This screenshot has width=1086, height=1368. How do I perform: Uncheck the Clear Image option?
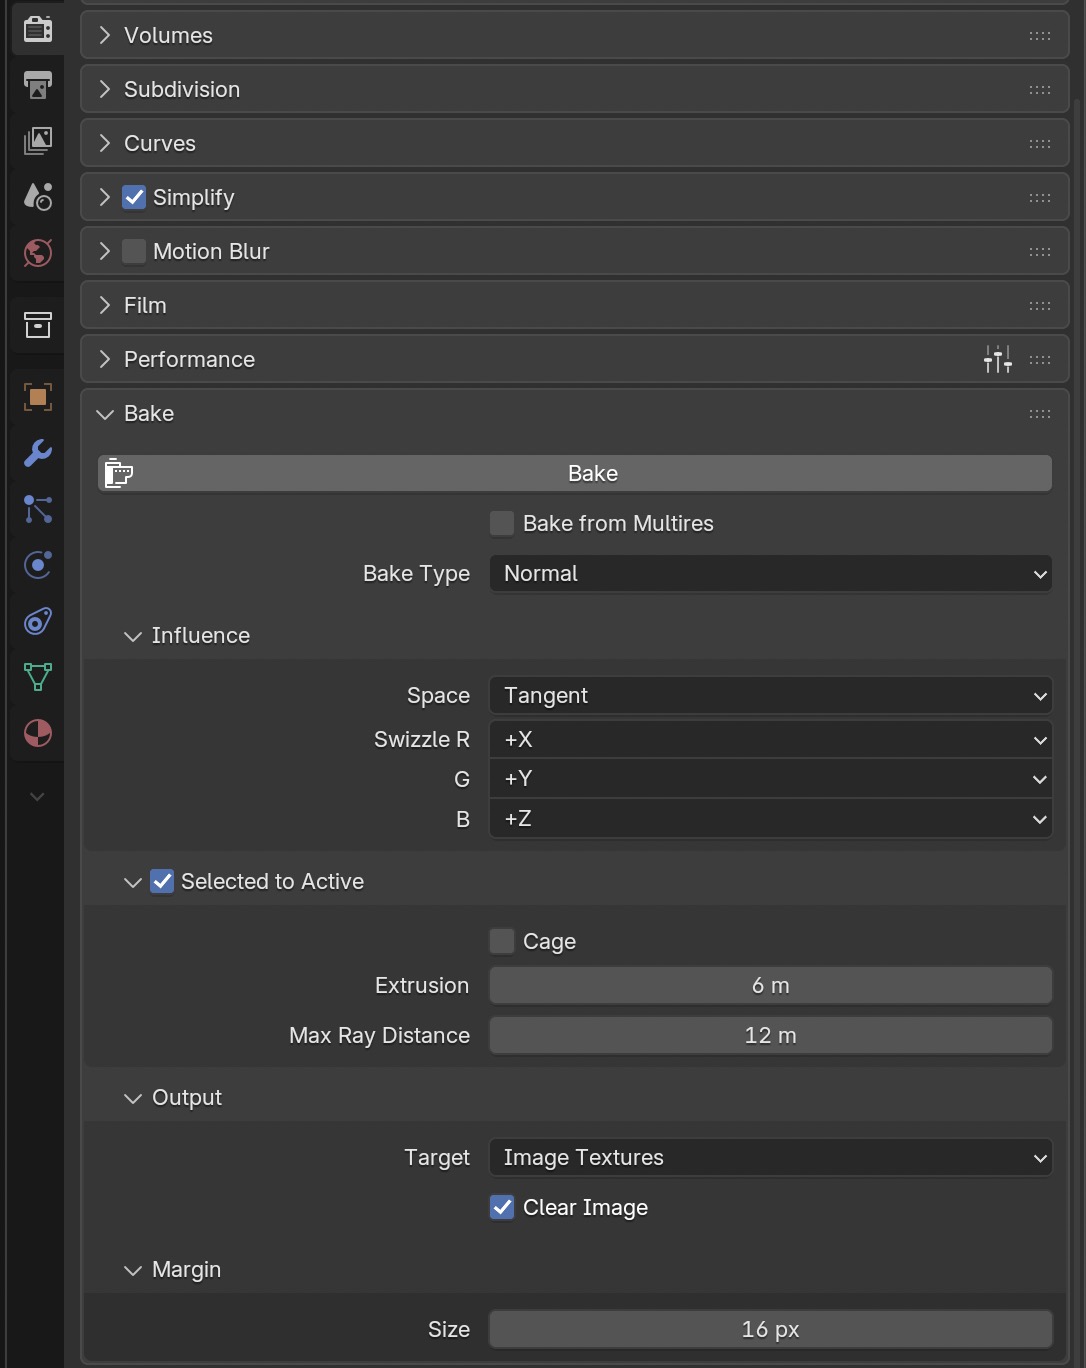coord(502,1207)
